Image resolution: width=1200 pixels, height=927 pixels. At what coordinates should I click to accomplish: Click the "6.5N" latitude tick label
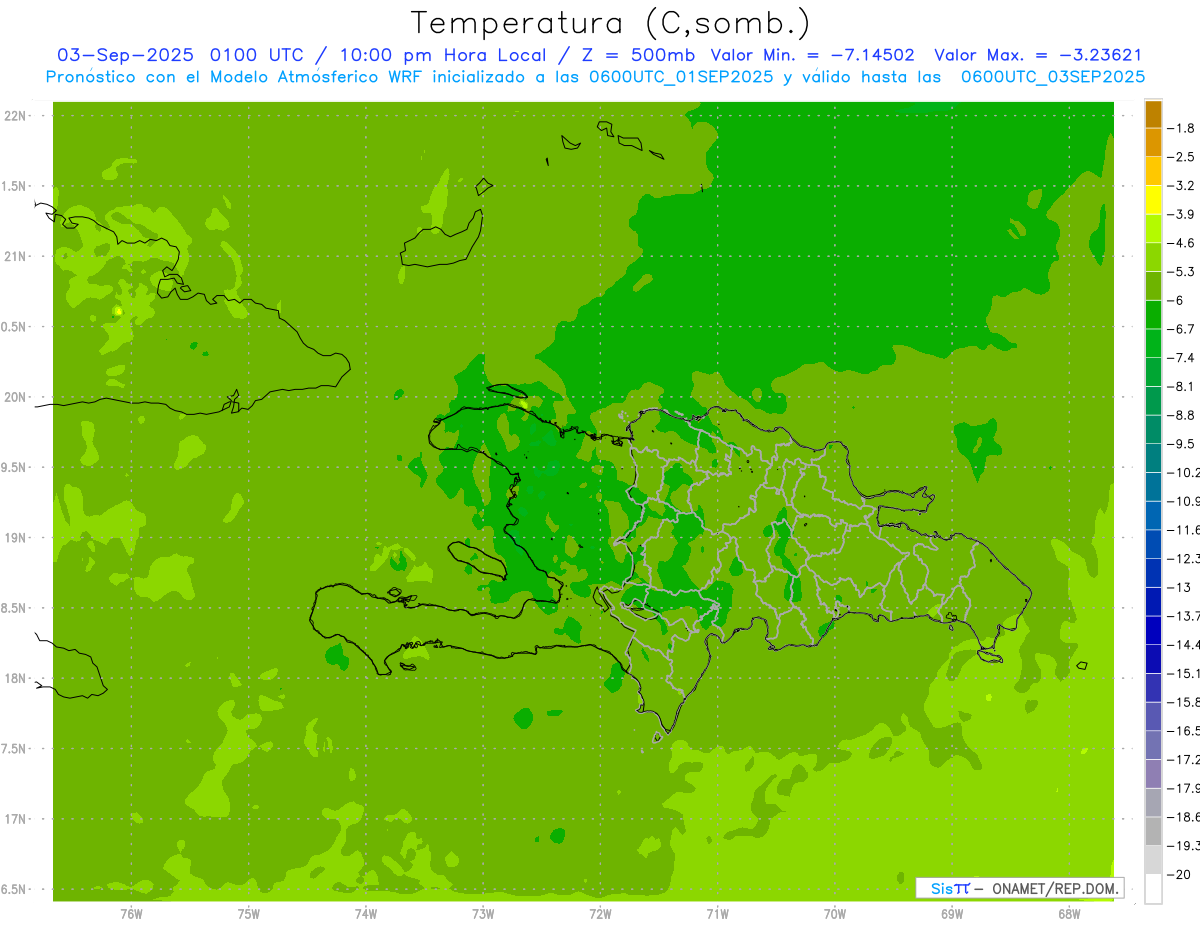[15, 889]
